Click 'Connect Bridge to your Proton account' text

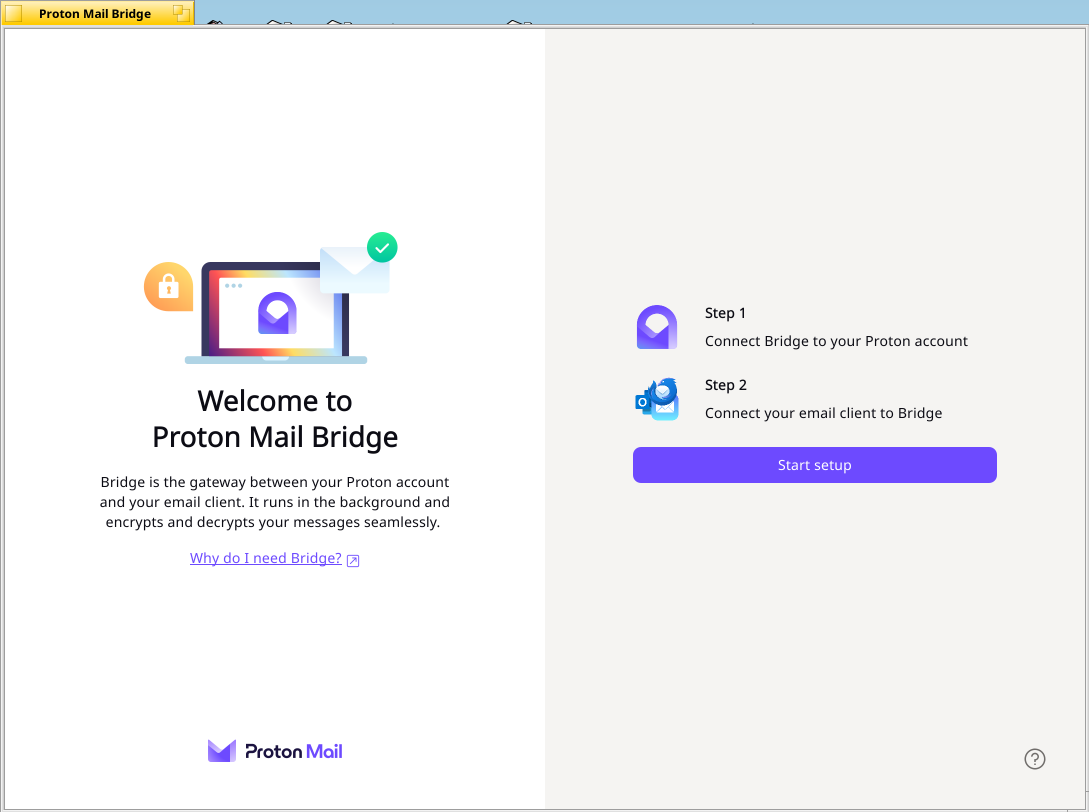coord(836,341)
